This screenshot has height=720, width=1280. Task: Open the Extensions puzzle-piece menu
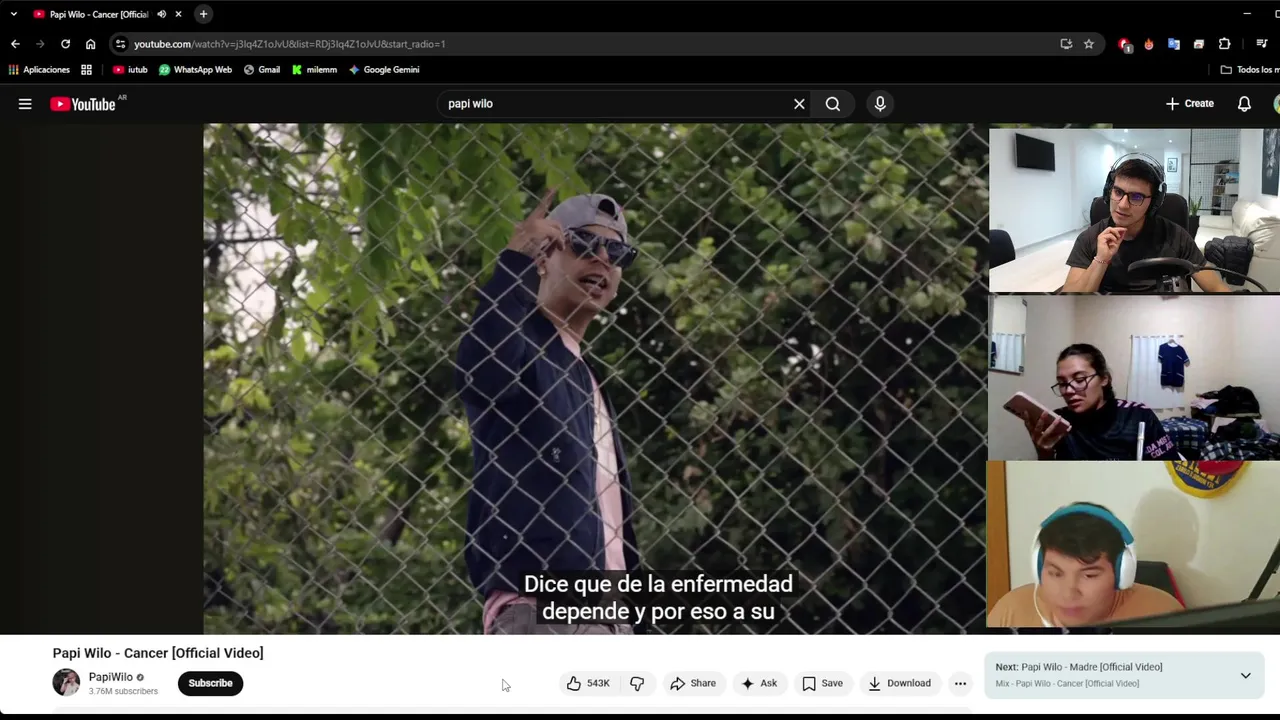(x=1224, y=44)
